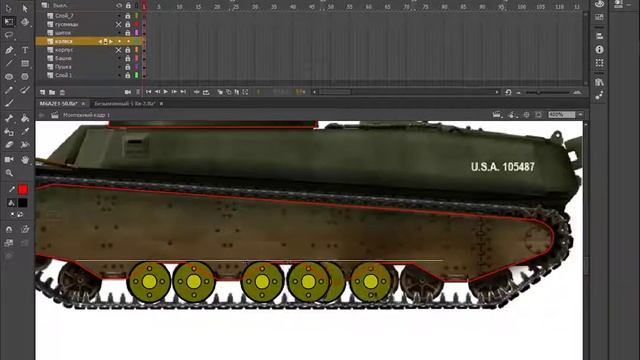This screenshot has height=360, width=640.
Task: Select the Eyedropper tool
Action: (x=25, y=132)
